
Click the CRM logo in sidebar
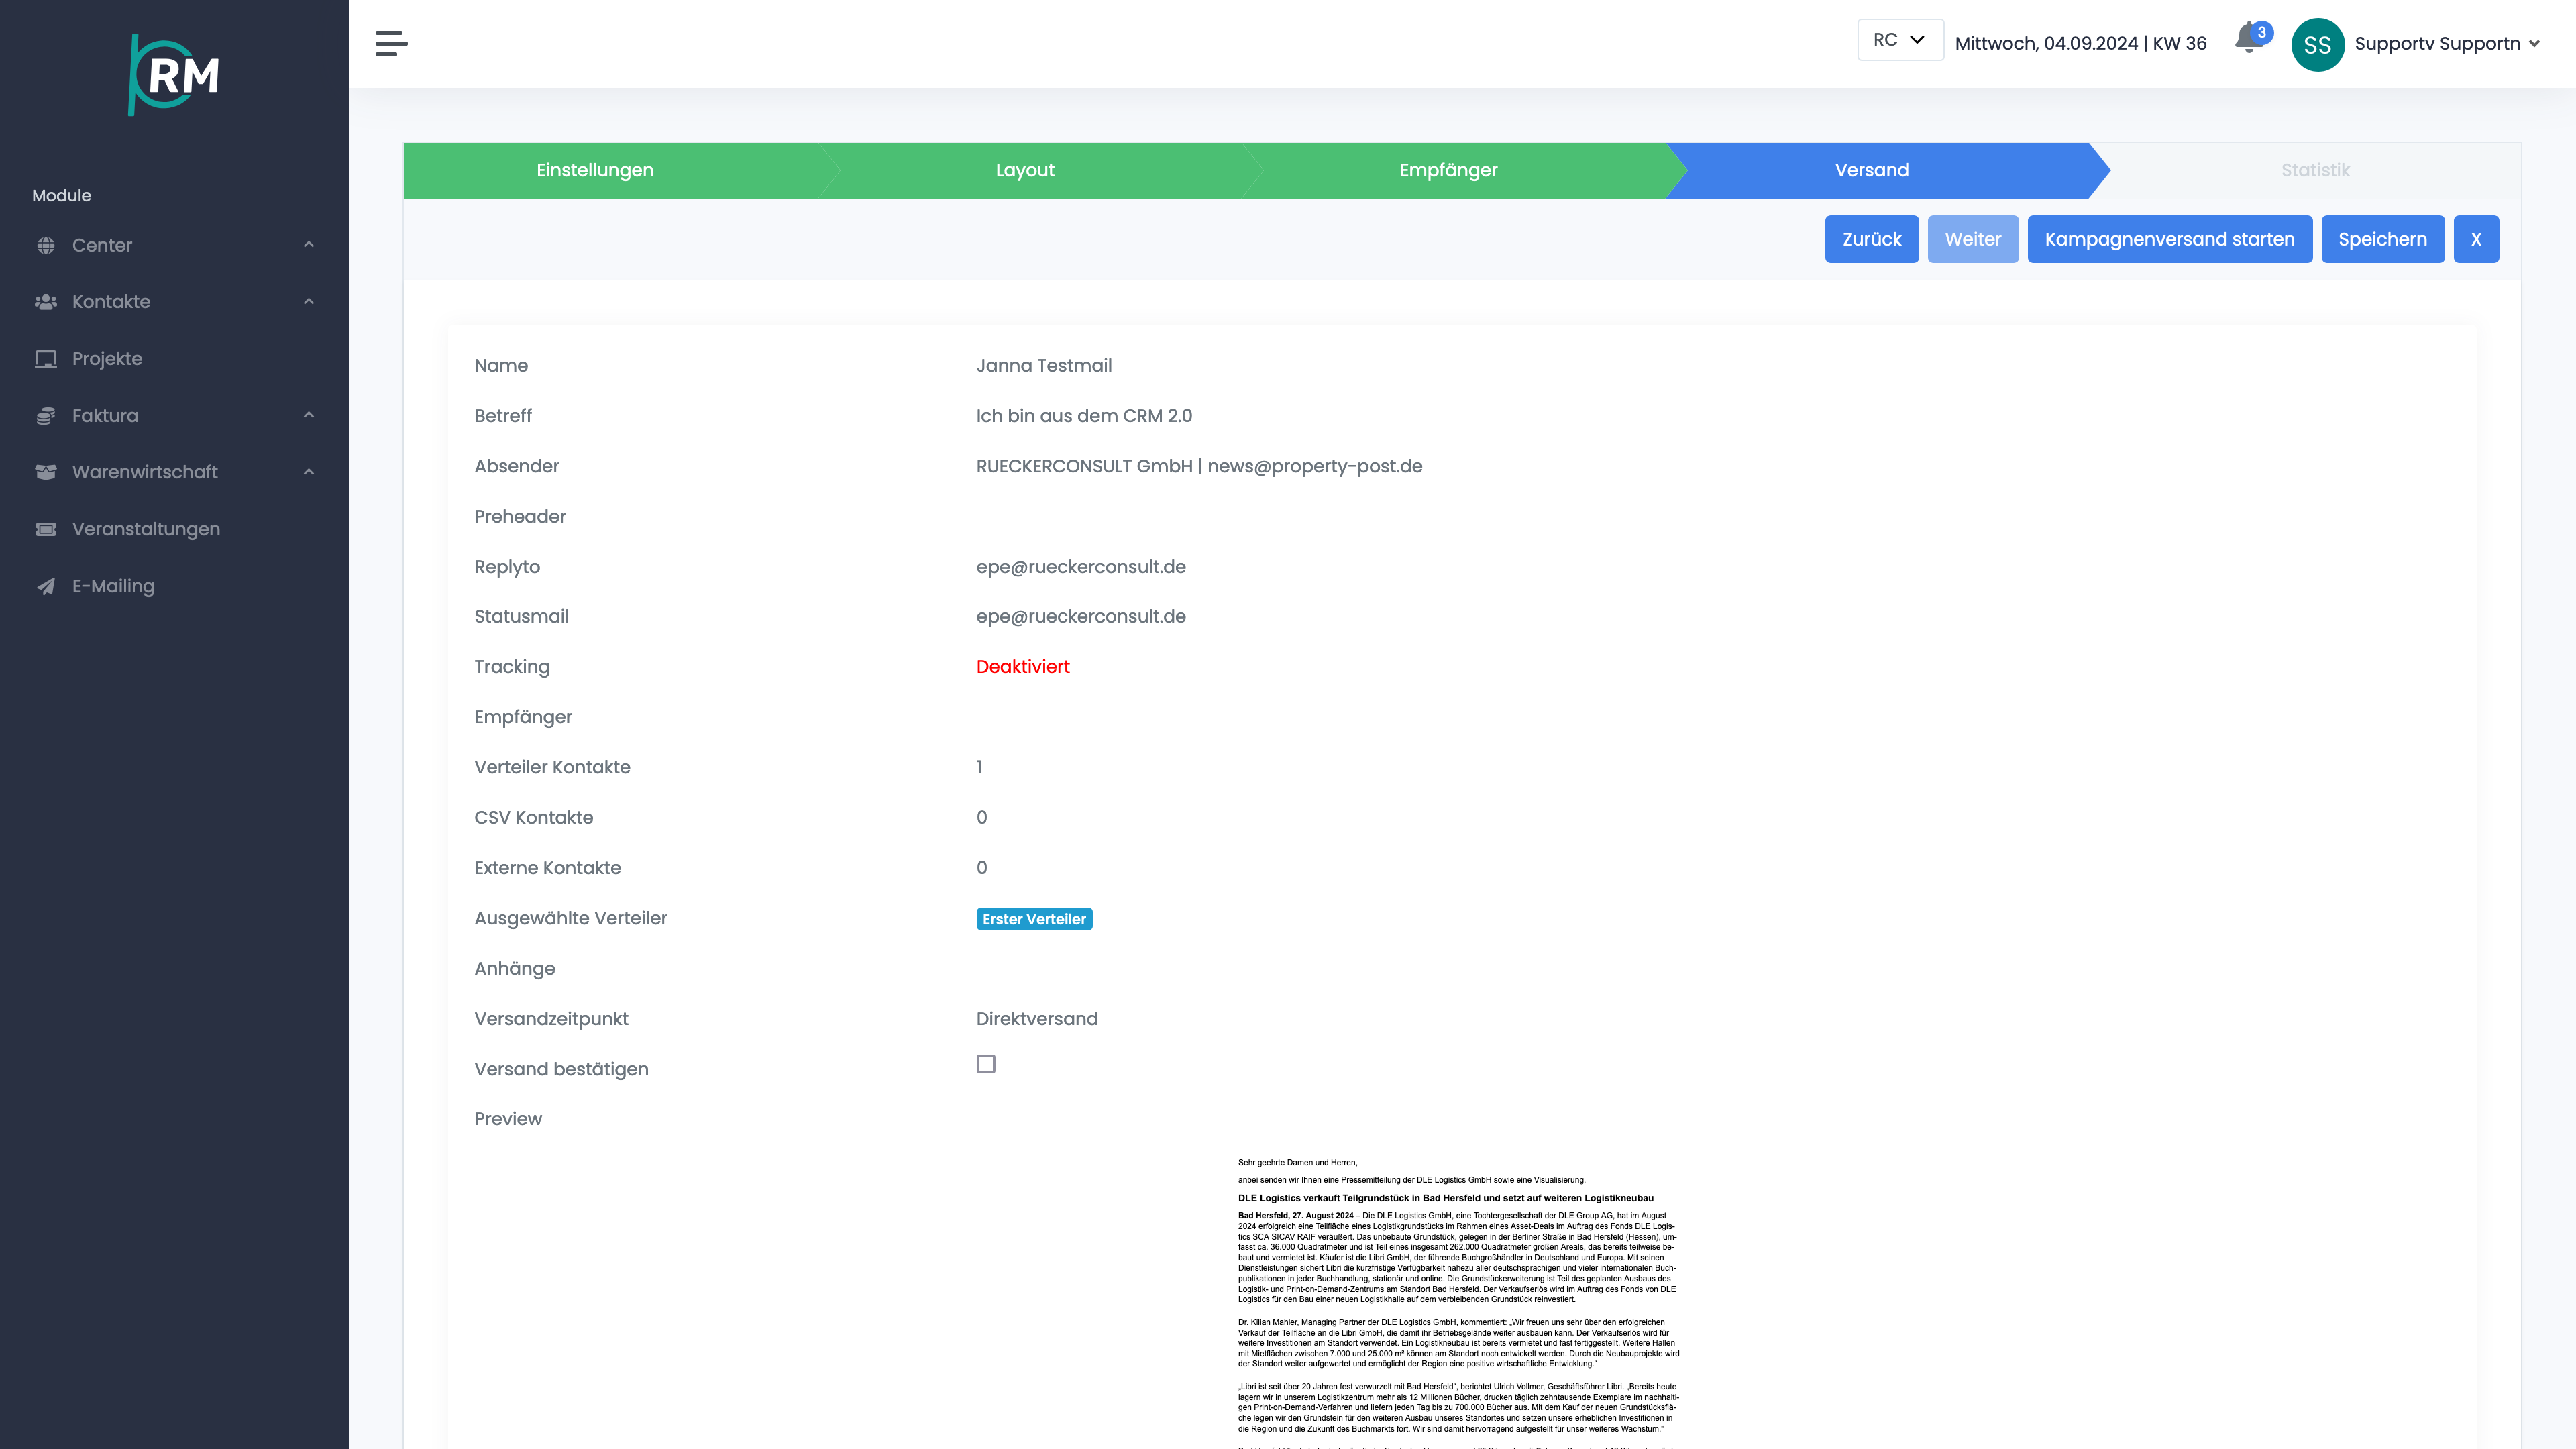coord(174,75)
